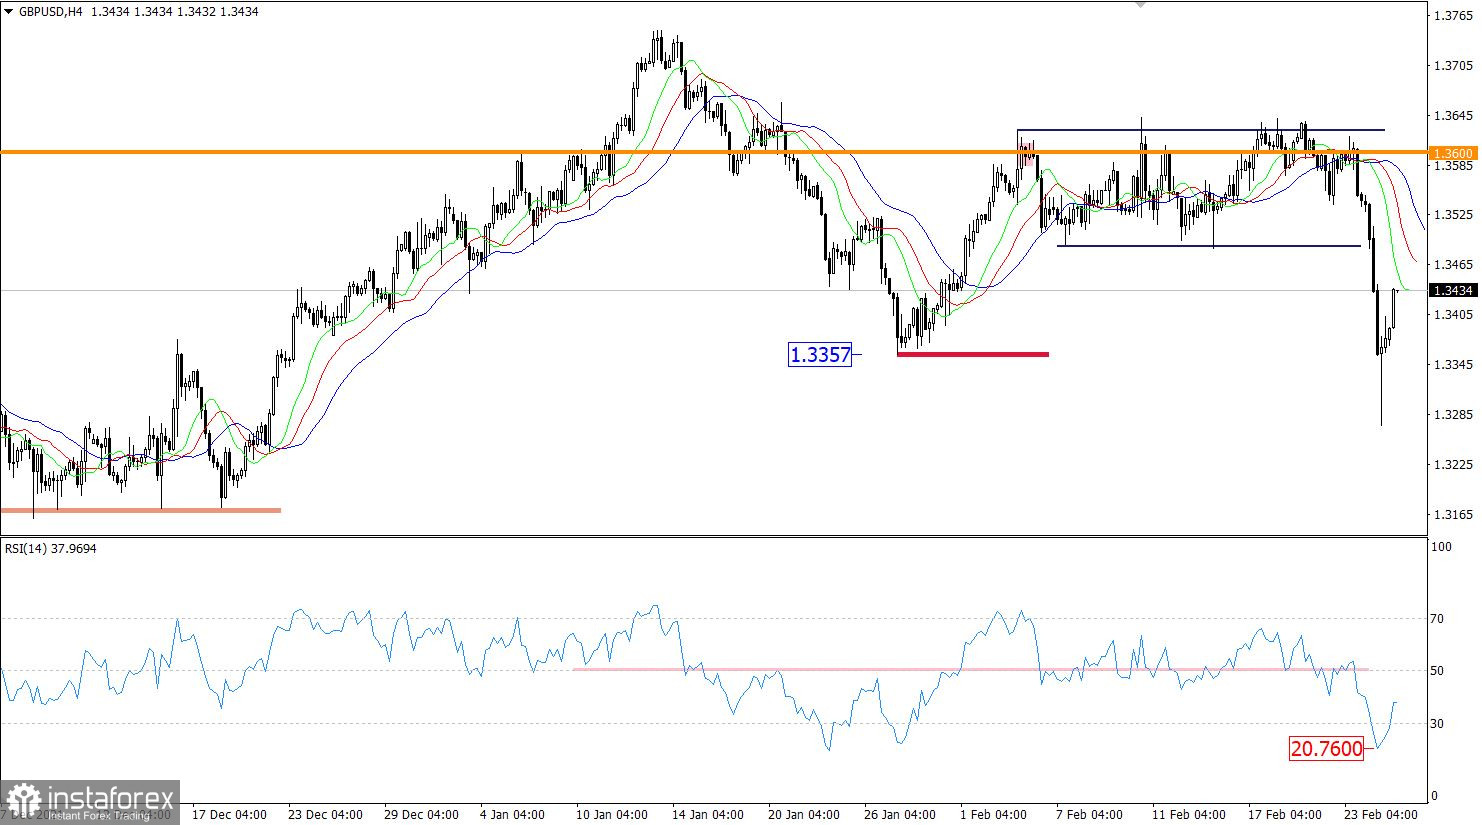Click the RSI 30 level label
The width and height of the screenshot is (1482, 825).
click(1436, 723)
